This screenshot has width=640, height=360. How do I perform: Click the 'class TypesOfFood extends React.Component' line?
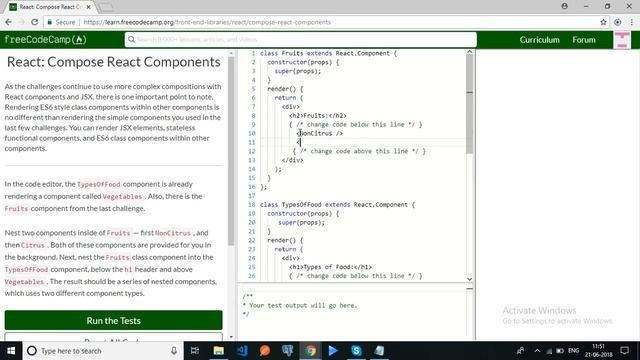coord(337,204)
